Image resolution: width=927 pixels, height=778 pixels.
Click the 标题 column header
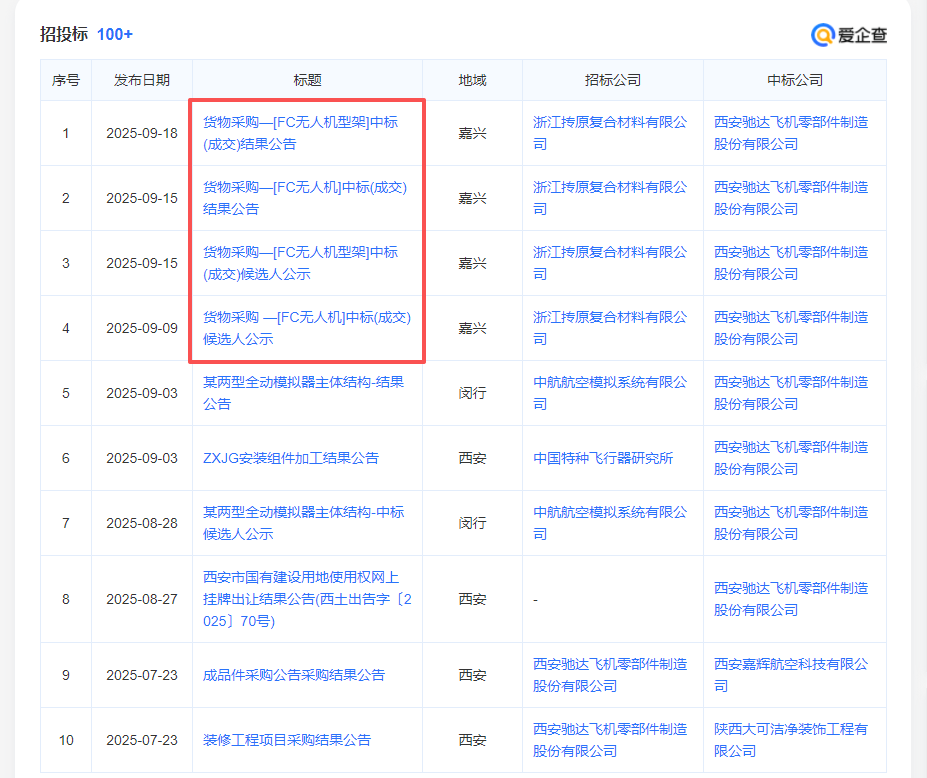click(307, 80)
